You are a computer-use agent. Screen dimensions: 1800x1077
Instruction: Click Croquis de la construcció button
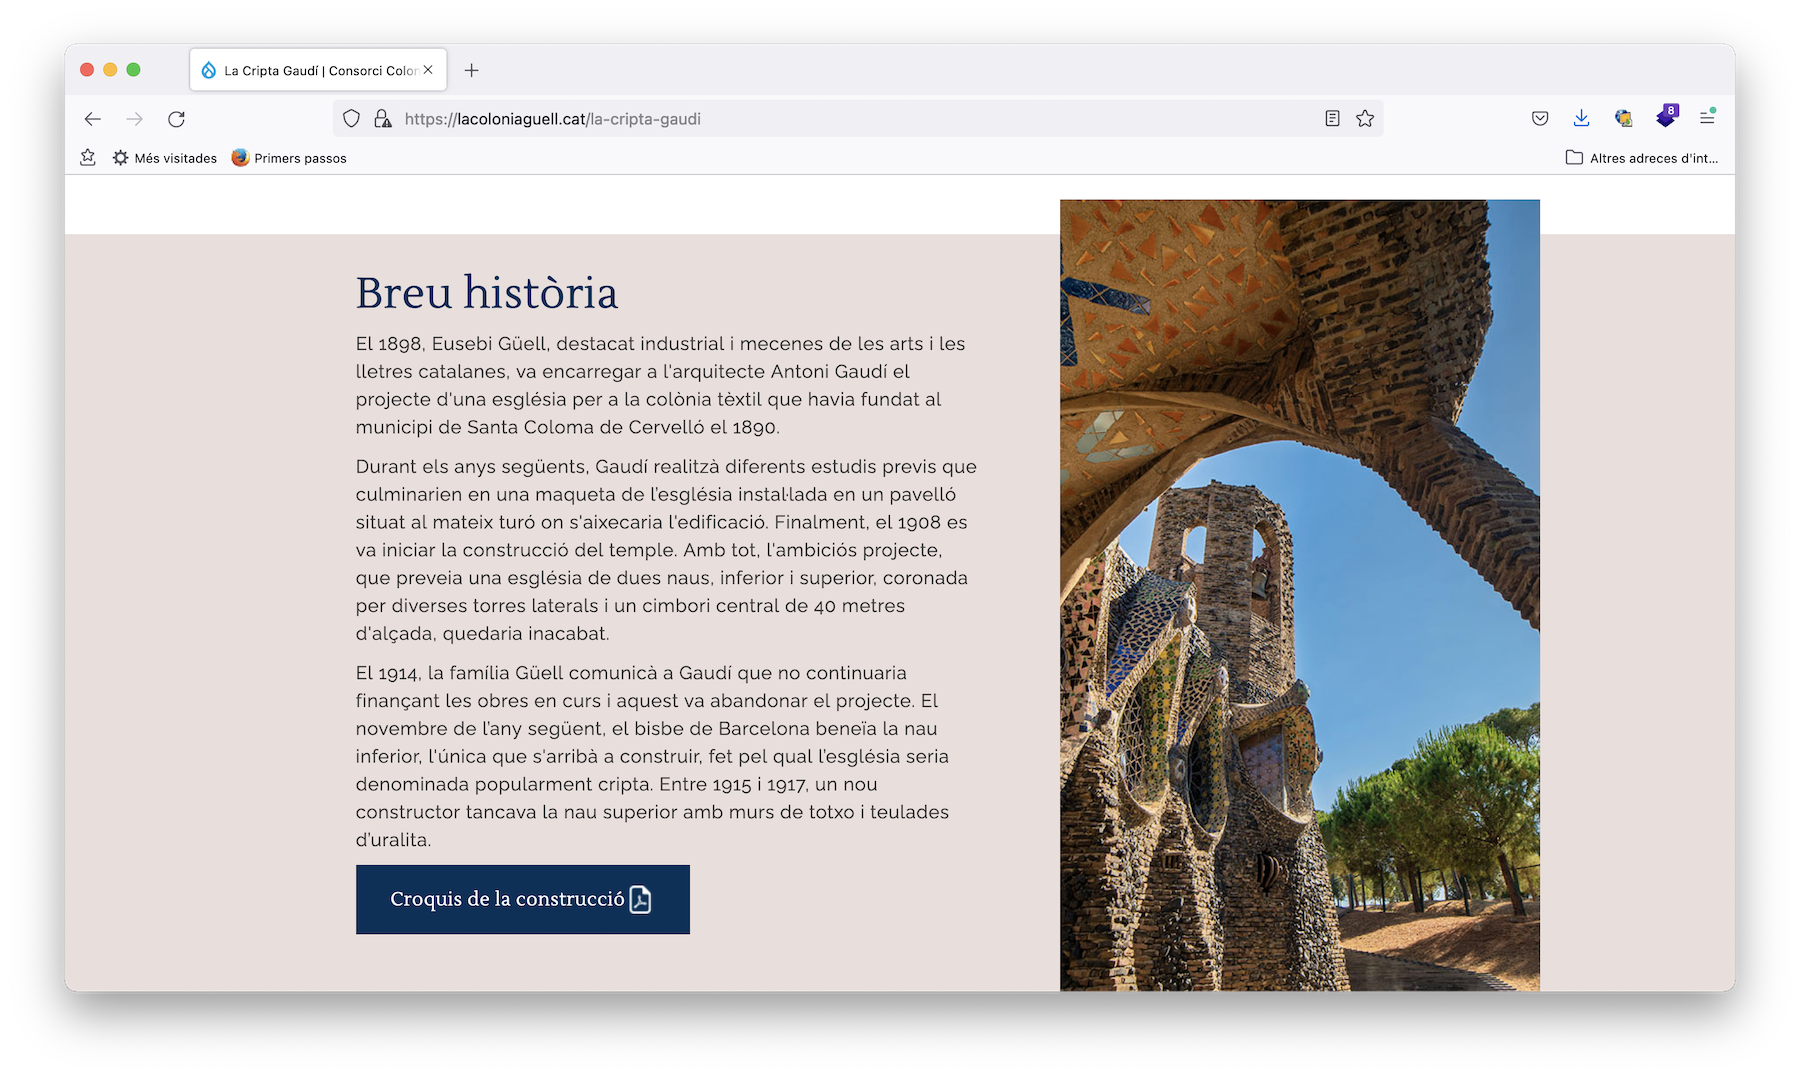(522, 899)
